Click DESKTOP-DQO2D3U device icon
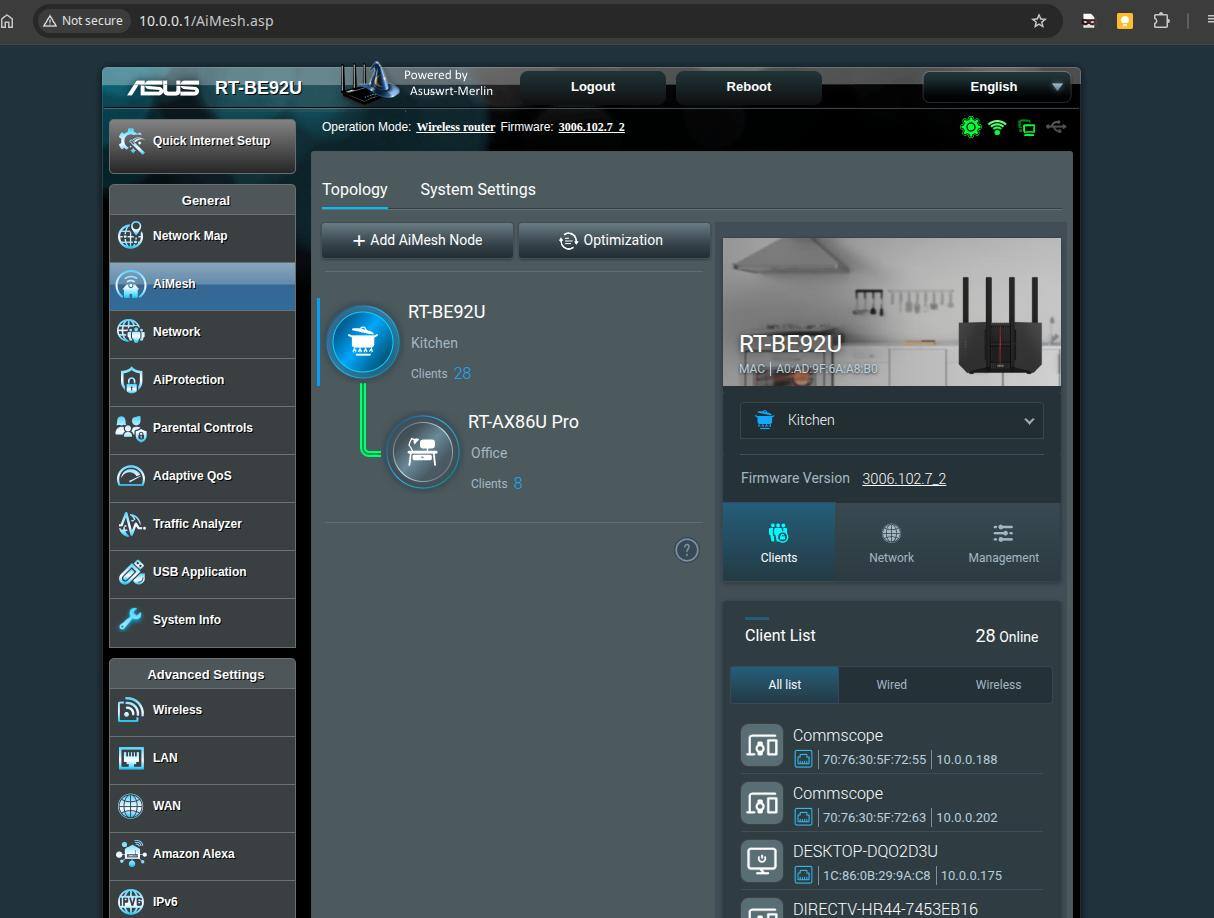1214x918 pixels. (762, 861)
